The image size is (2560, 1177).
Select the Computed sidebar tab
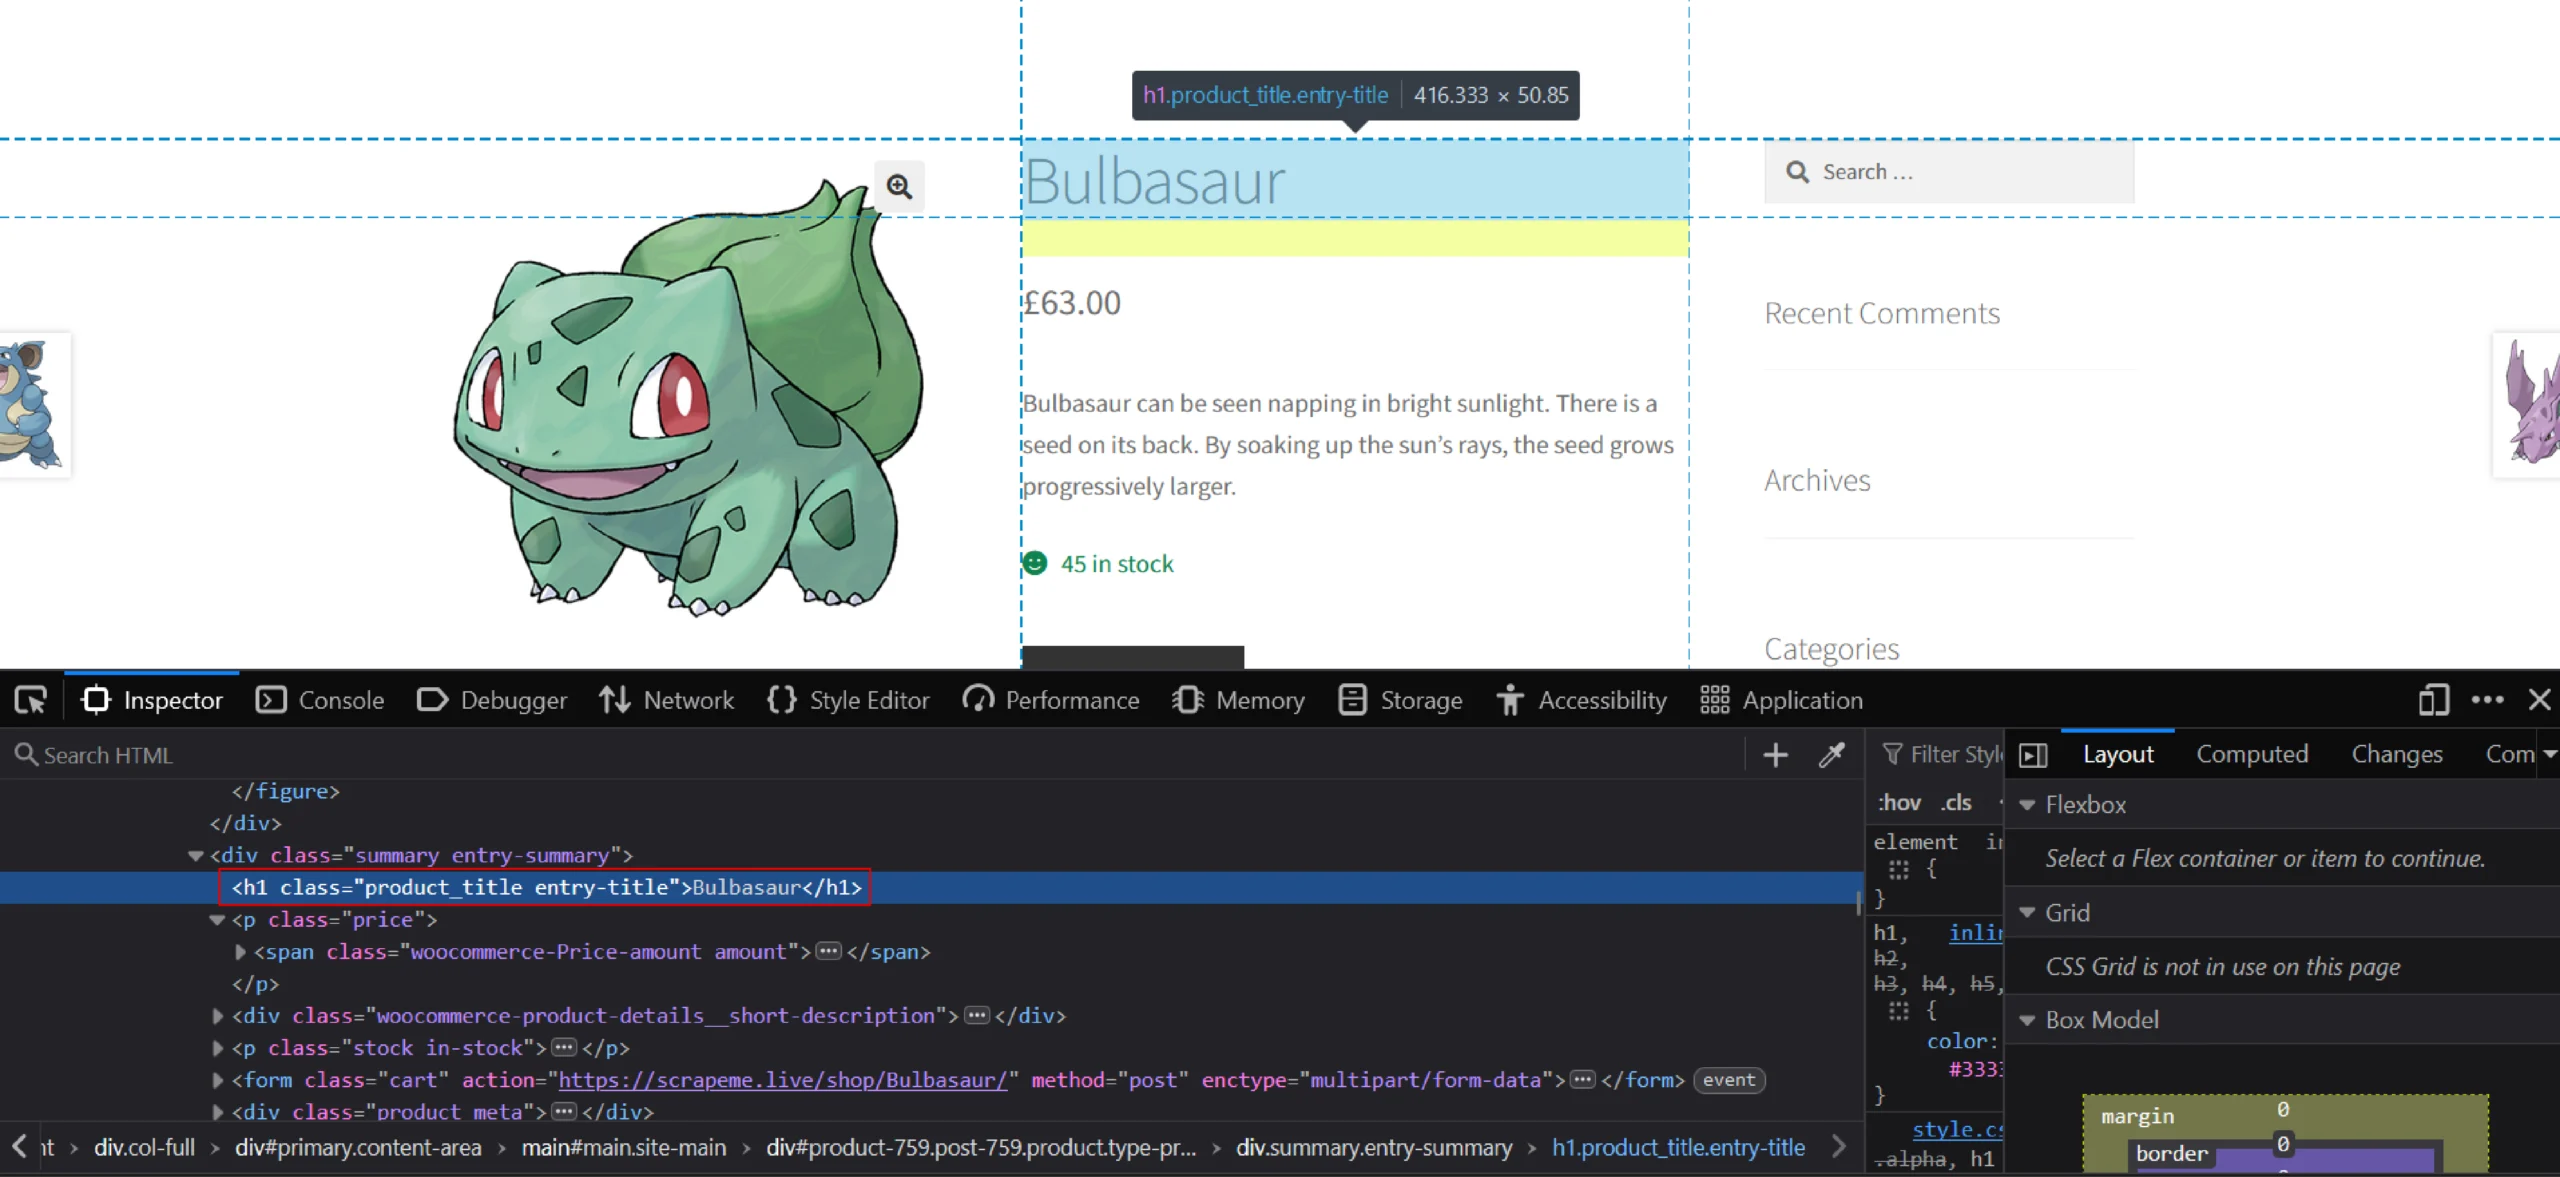(x=2251, y=755)
